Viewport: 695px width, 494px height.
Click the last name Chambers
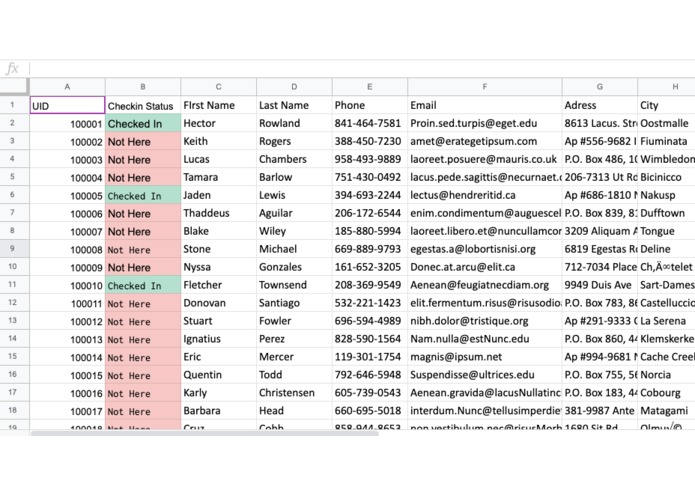(x=283, y=159)
